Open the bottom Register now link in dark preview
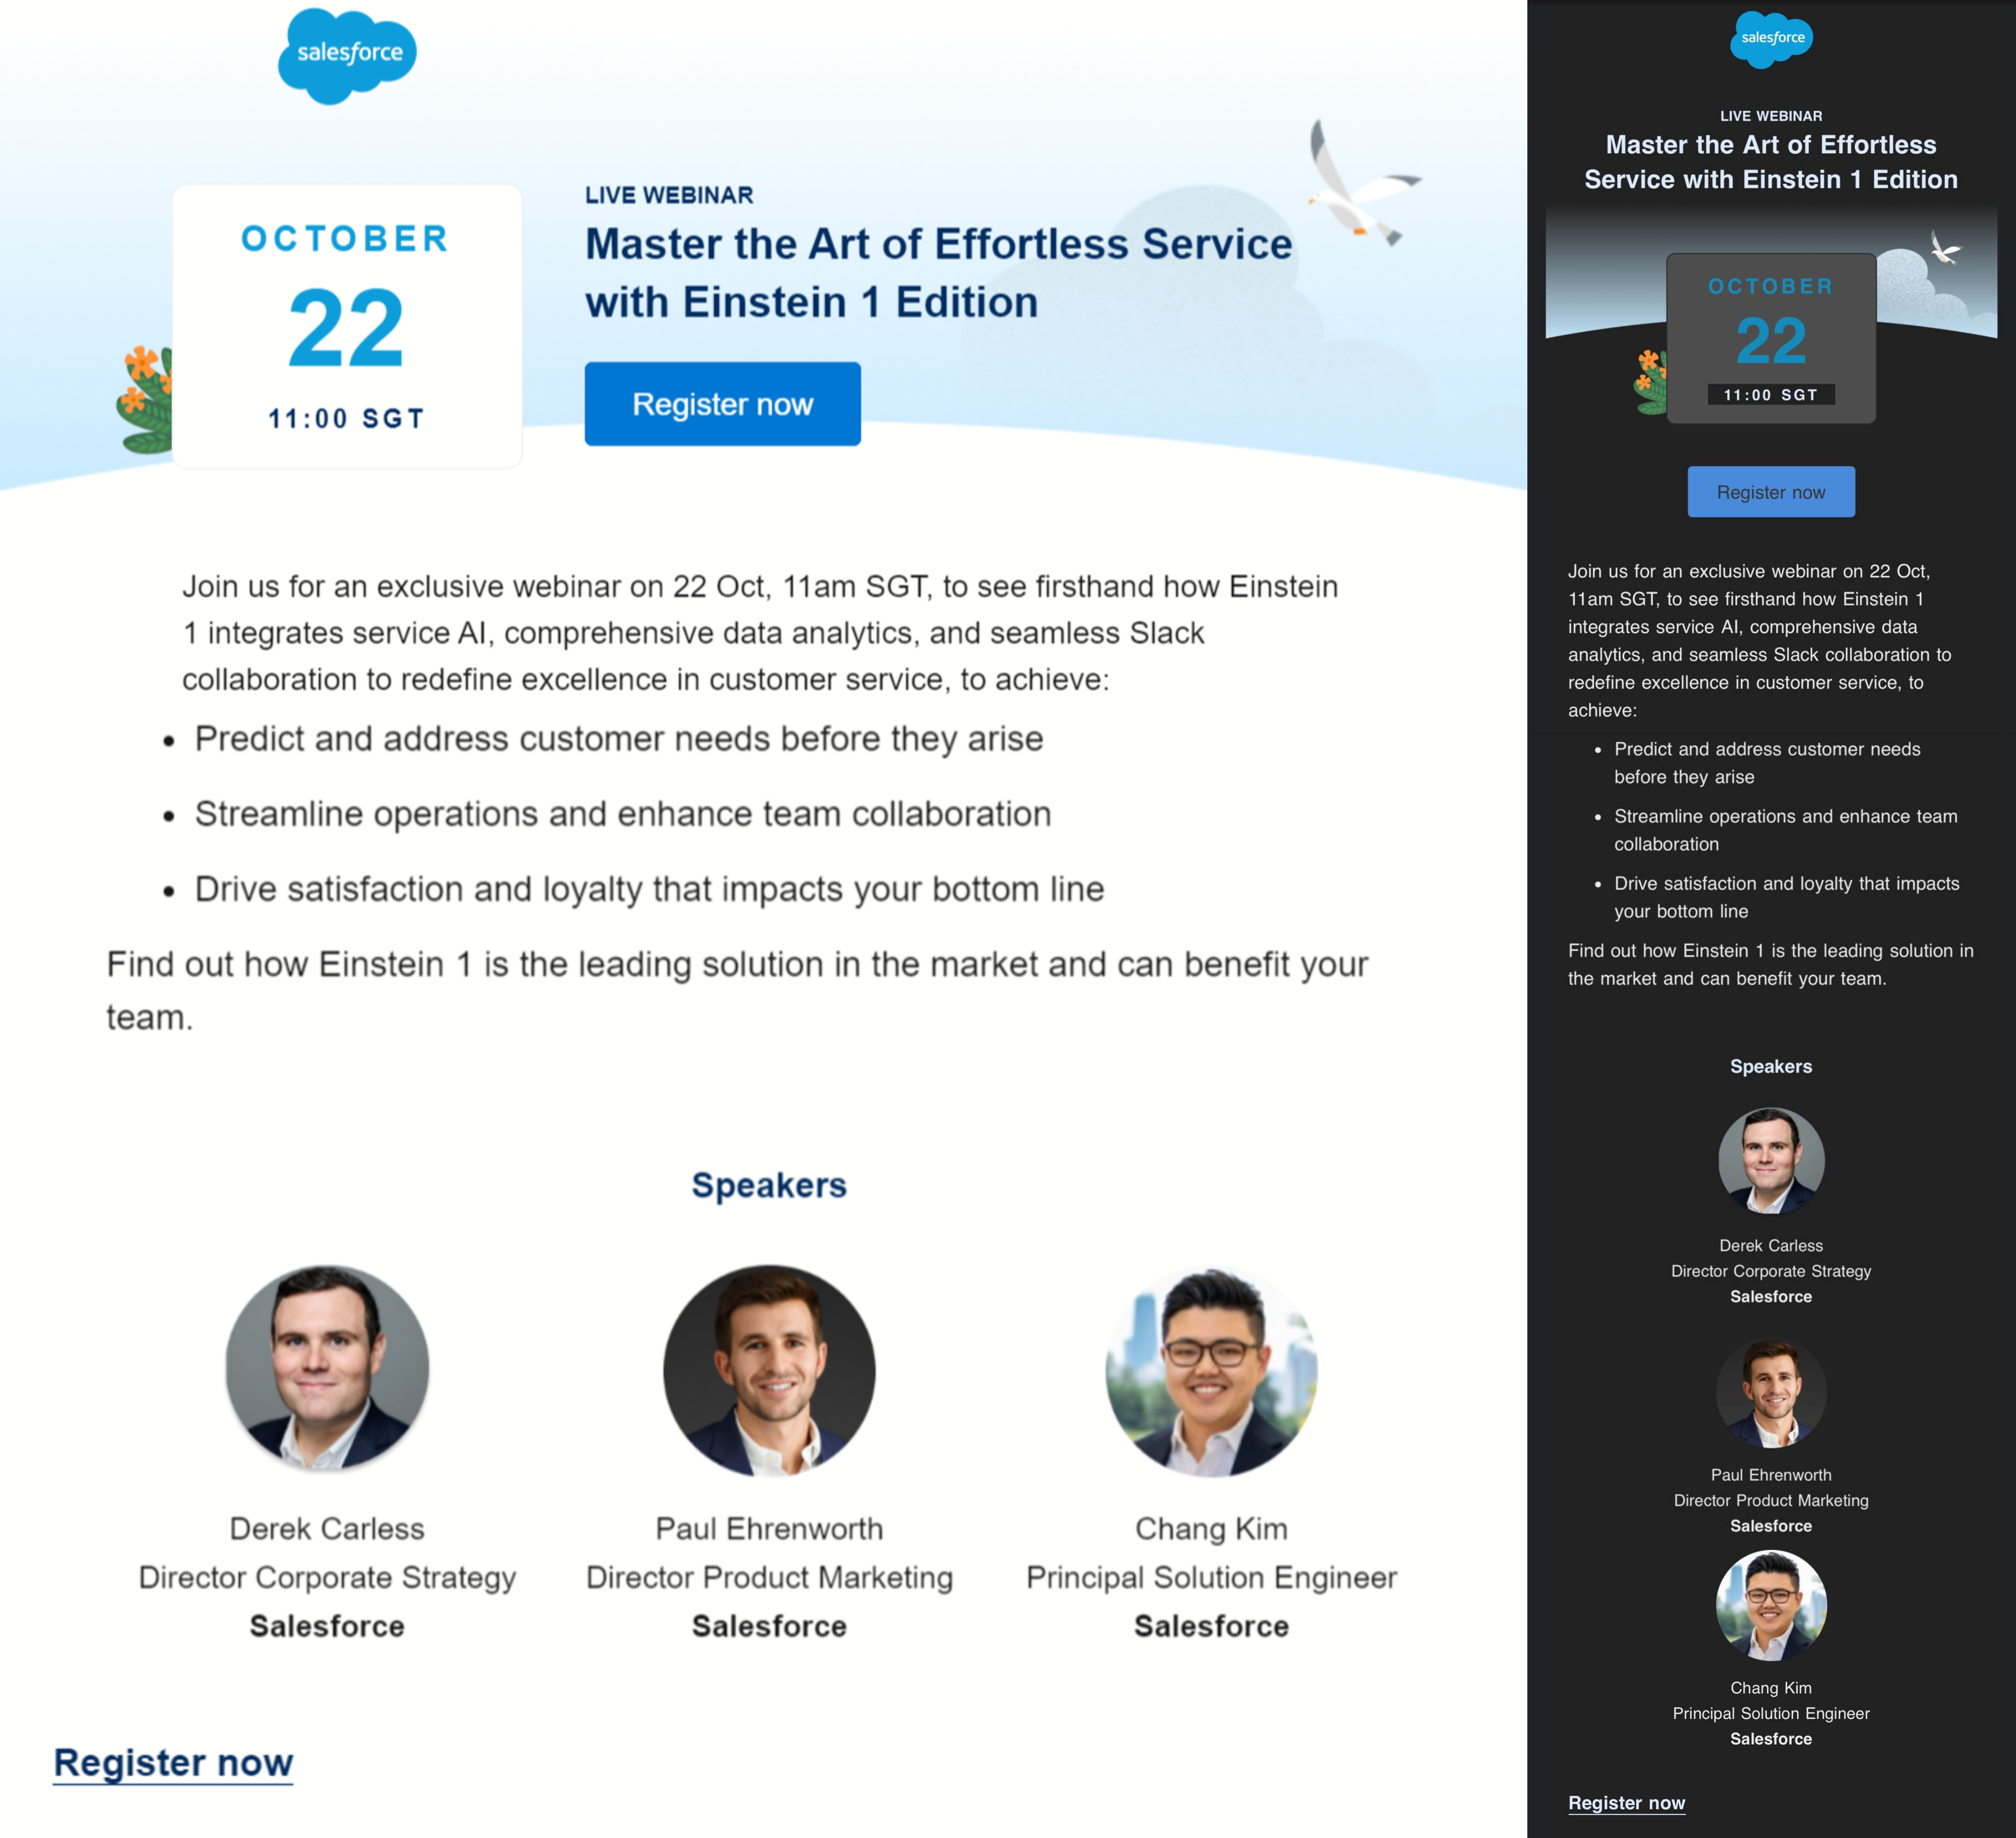 point(1626,1802)
